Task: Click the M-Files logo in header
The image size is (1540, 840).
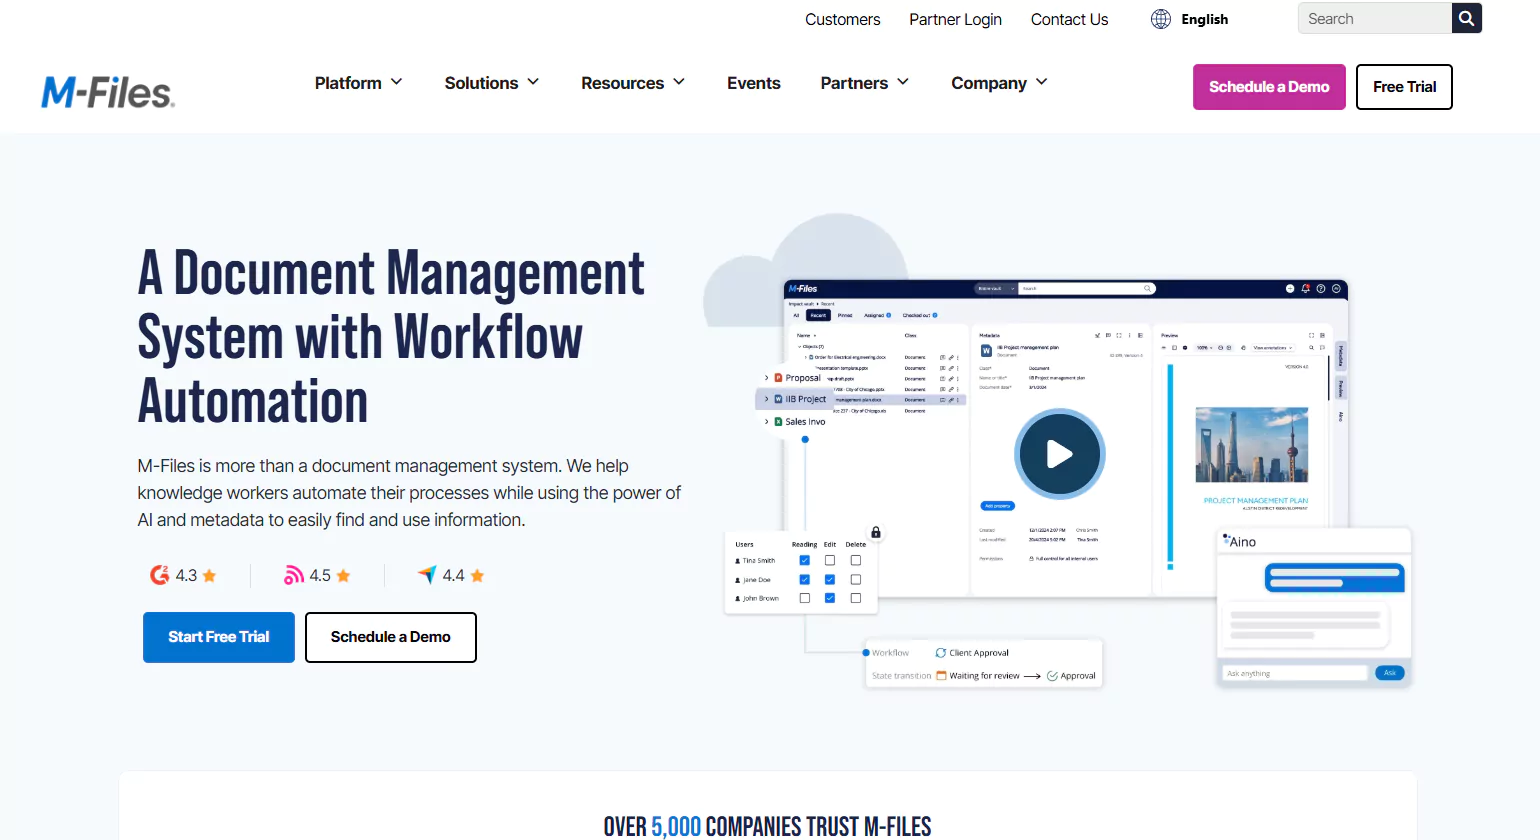Action: click(108, 92)
